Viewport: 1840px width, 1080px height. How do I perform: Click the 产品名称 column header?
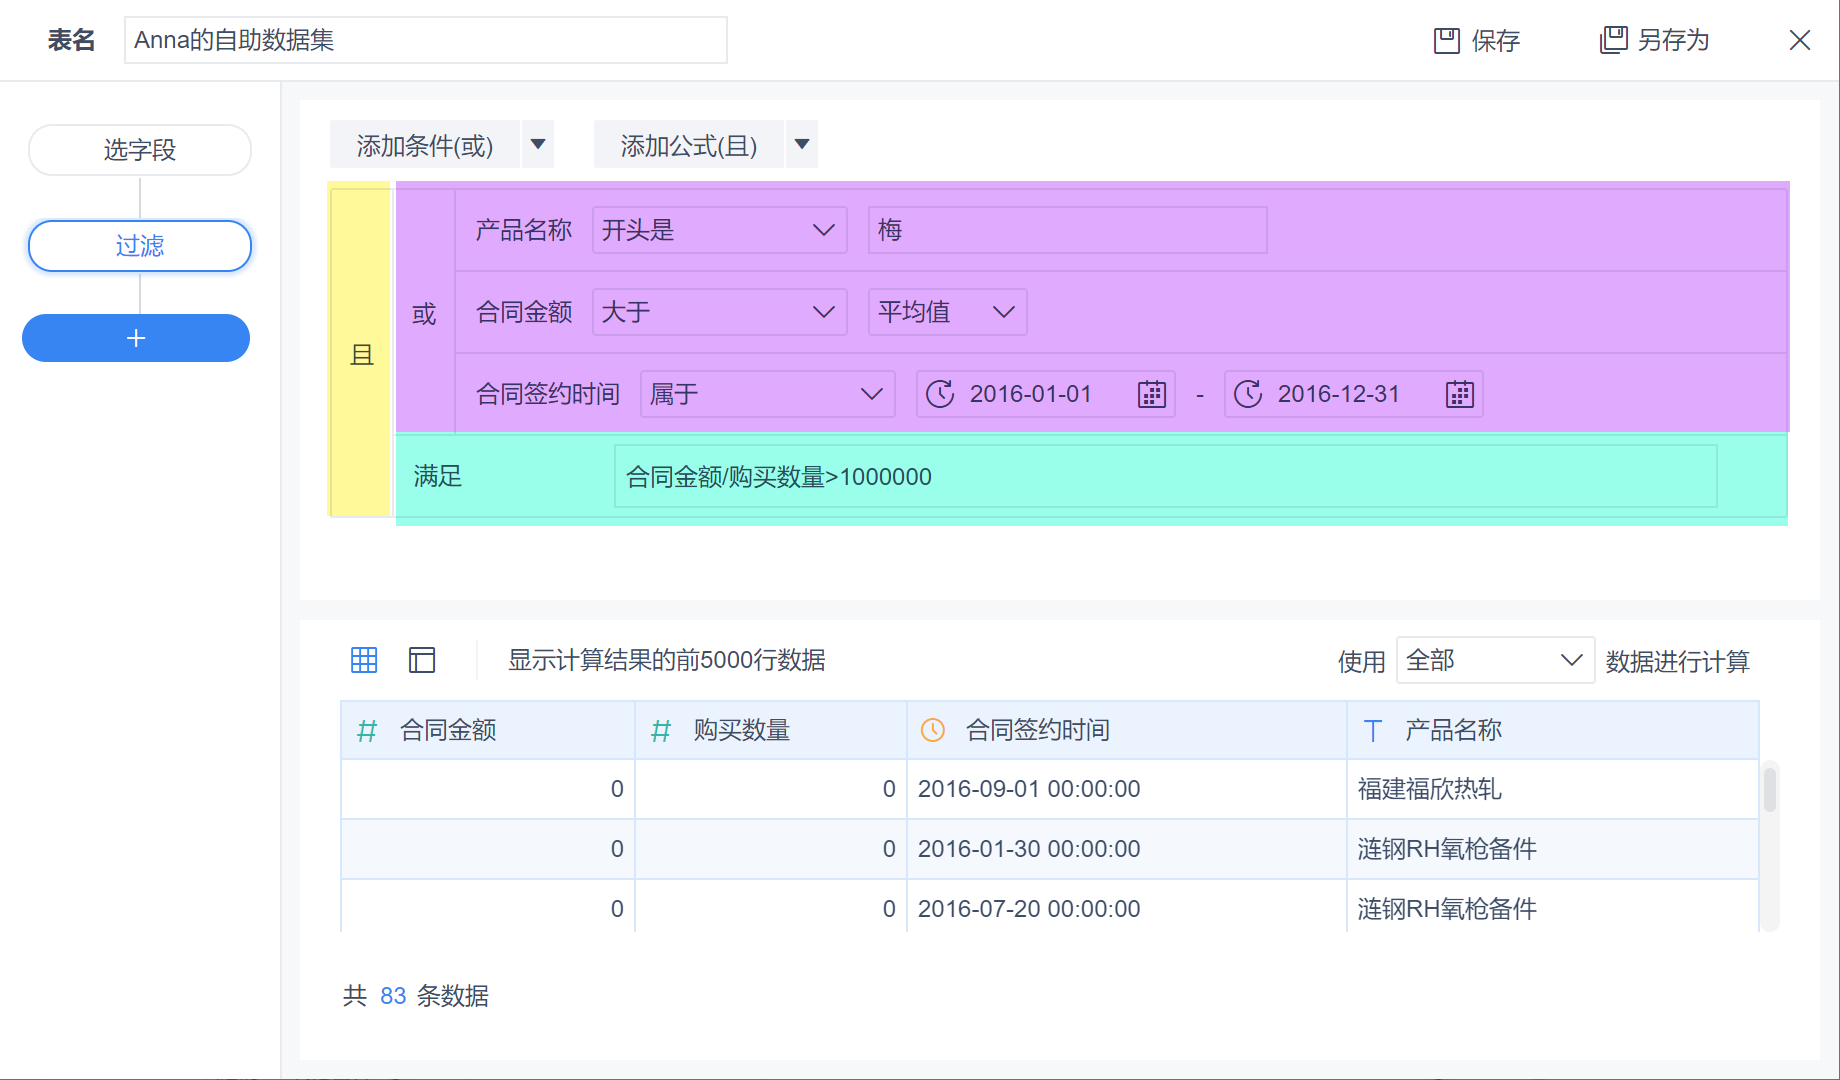pos(1553,730)
